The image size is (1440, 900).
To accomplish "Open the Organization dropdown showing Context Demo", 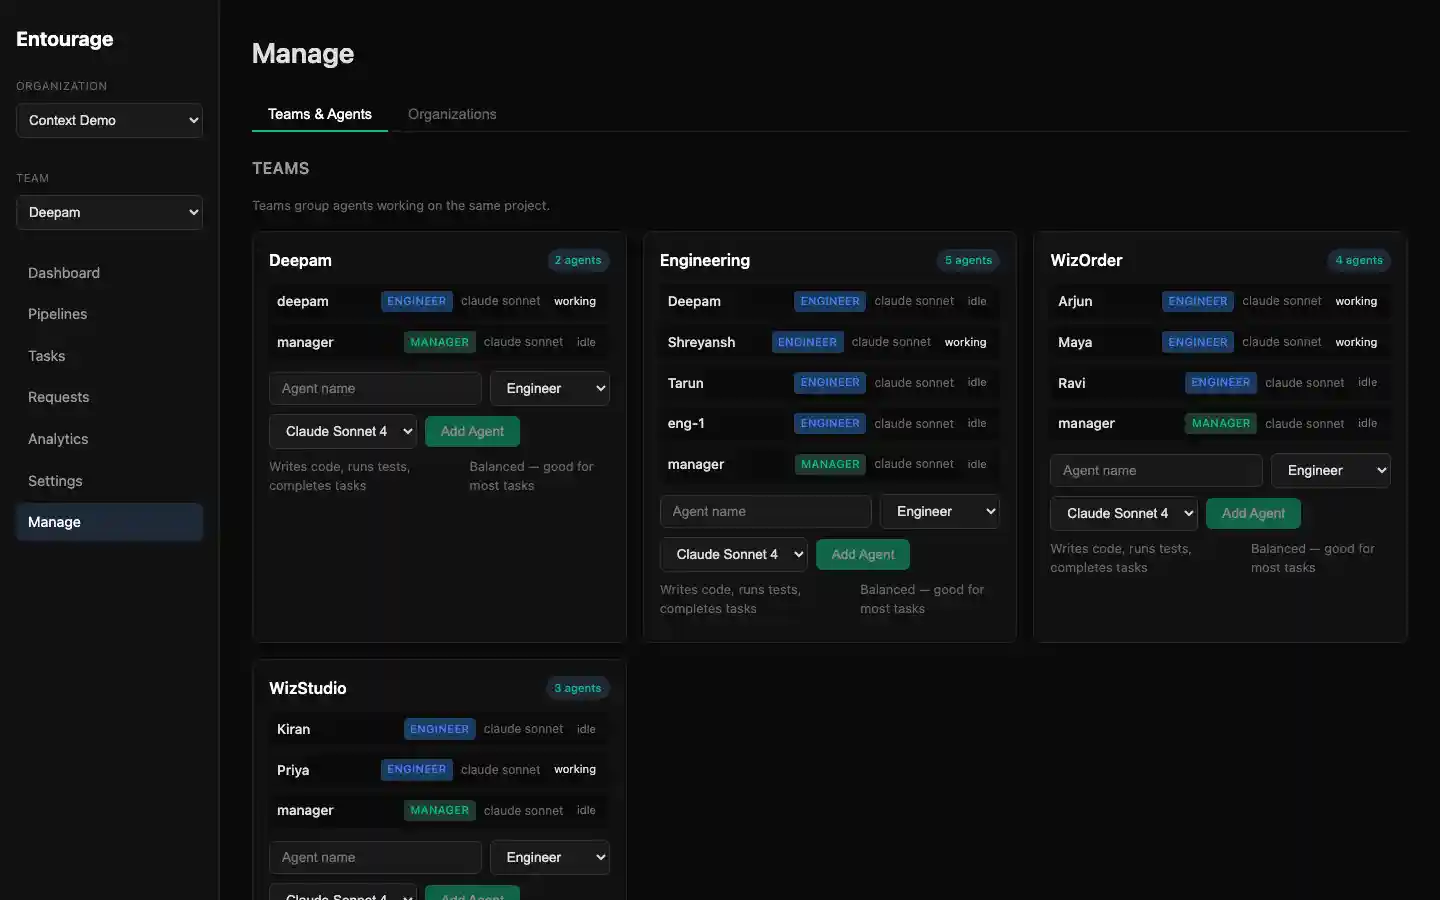I will (109, 120).
